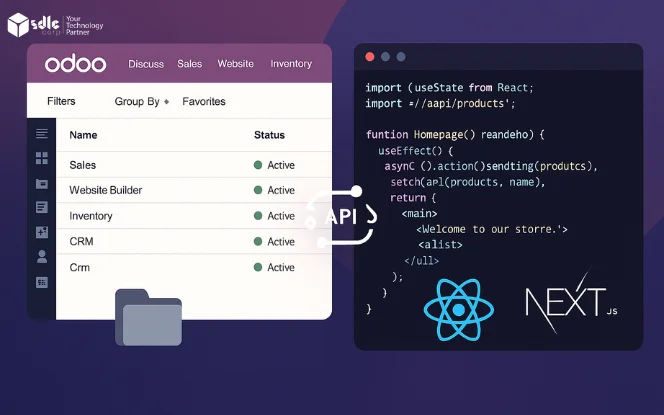664x415 pixels.
Task: Click the 'import (useState from React' line
Action: tap(449, 88)
